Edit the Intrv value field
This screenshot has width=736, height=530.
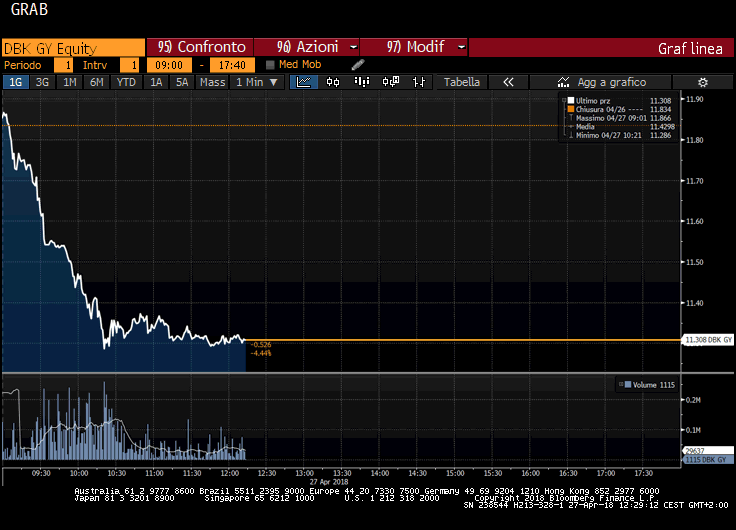pos(130,65)
